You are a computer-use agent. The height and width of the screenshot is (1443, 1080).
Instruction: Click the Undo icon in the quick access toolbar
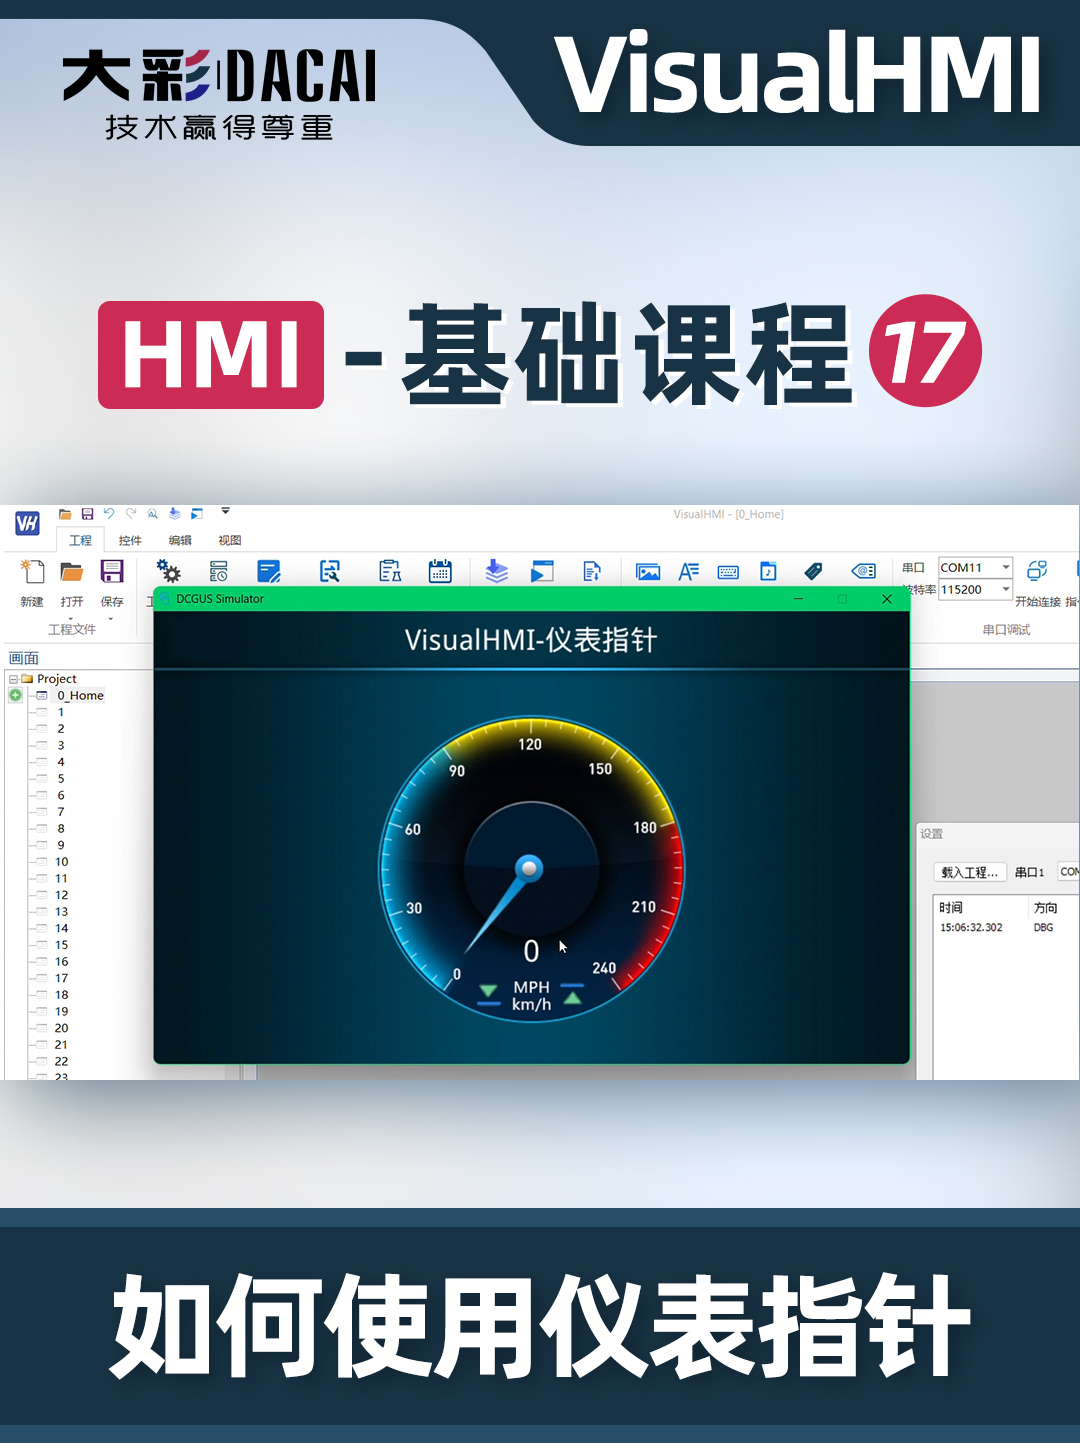point(109,513)
